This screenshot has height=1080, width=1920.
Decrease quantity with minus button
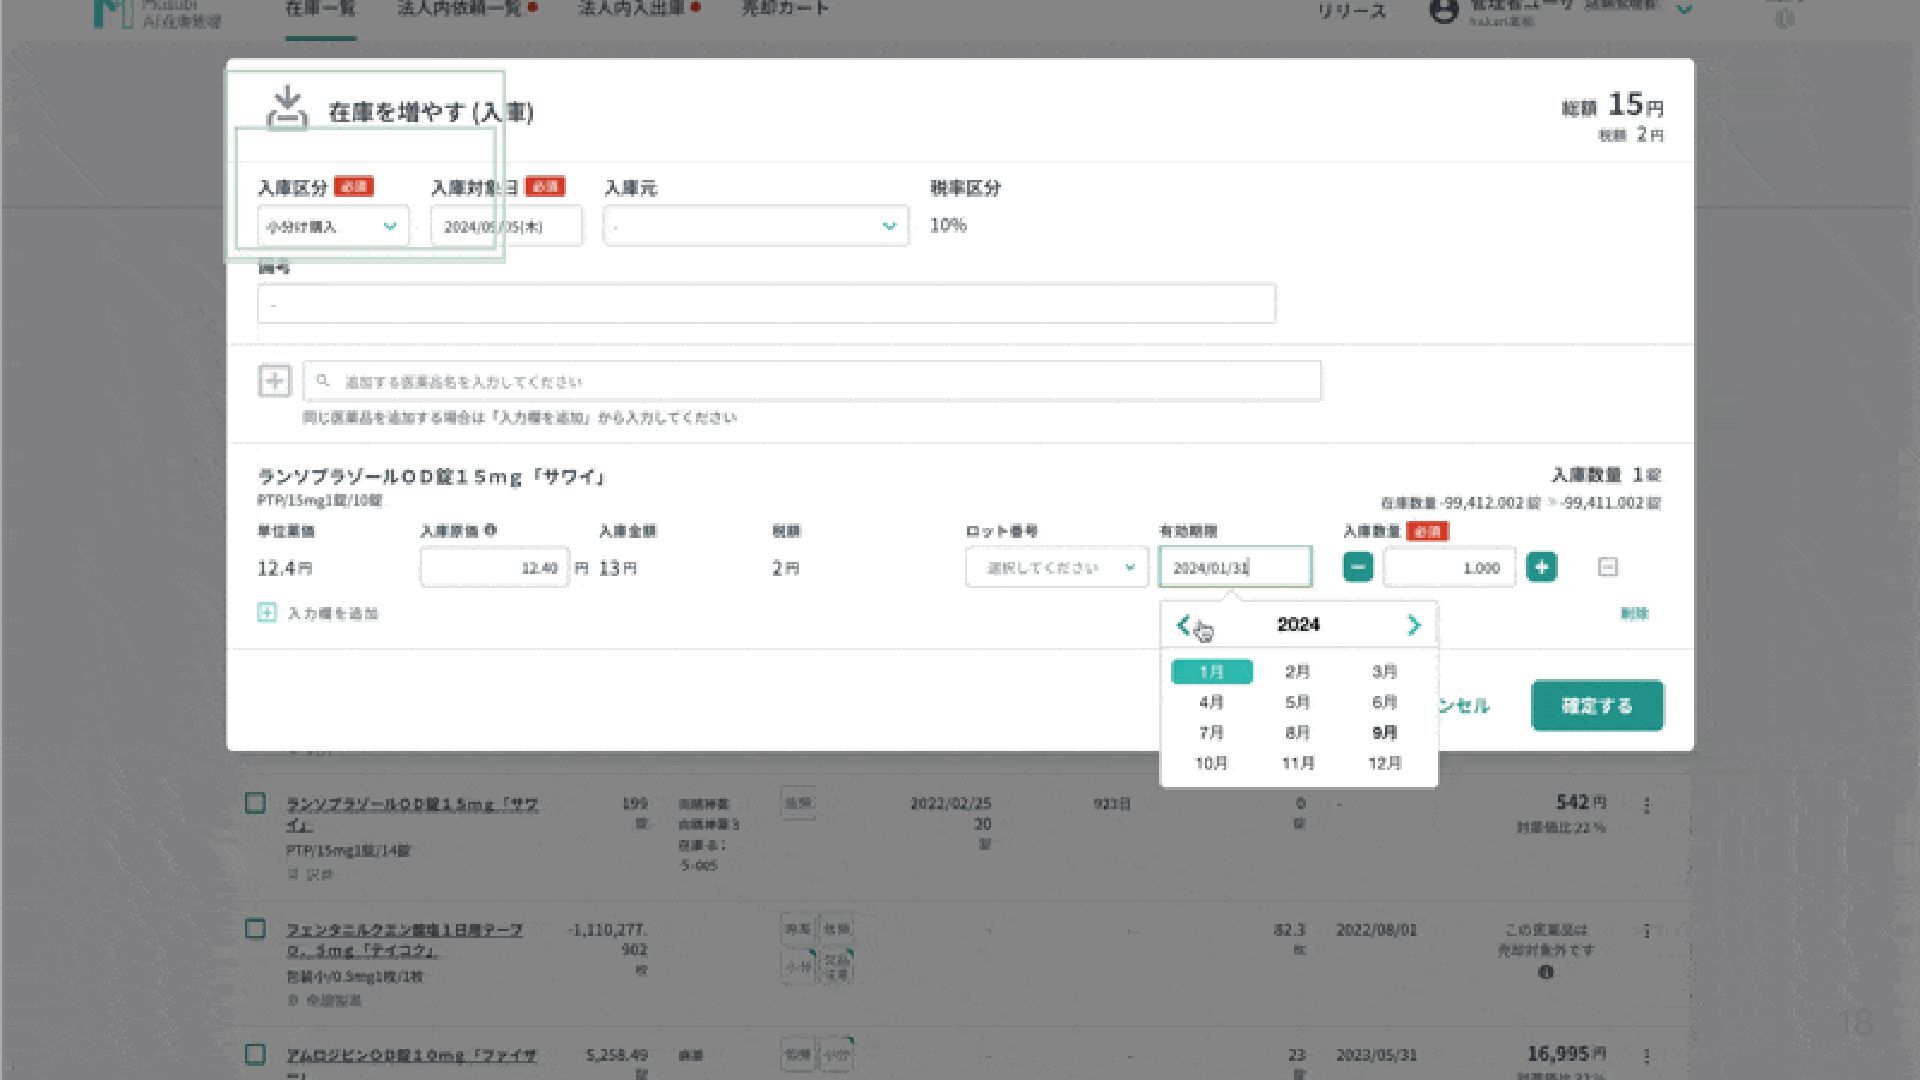1358,567
